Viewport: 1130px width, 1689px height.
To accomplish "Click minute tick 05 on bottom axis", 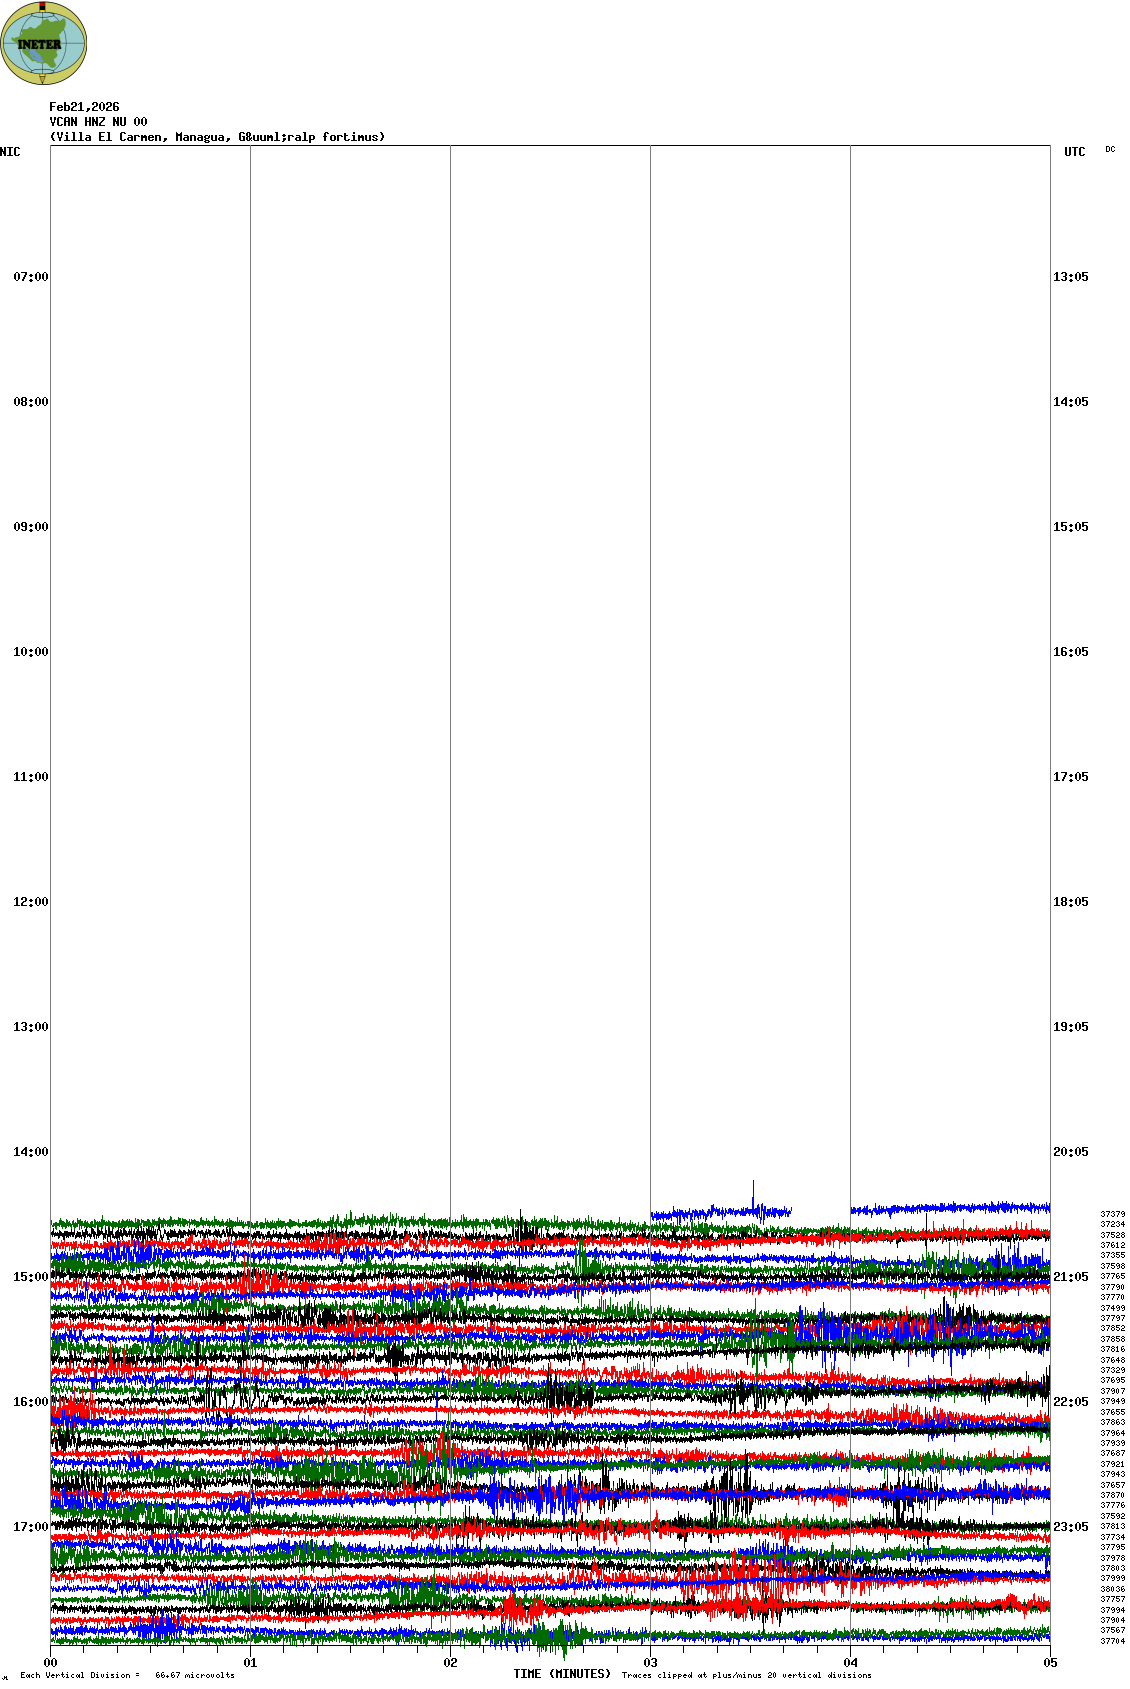I will tap(1050, 1663).
